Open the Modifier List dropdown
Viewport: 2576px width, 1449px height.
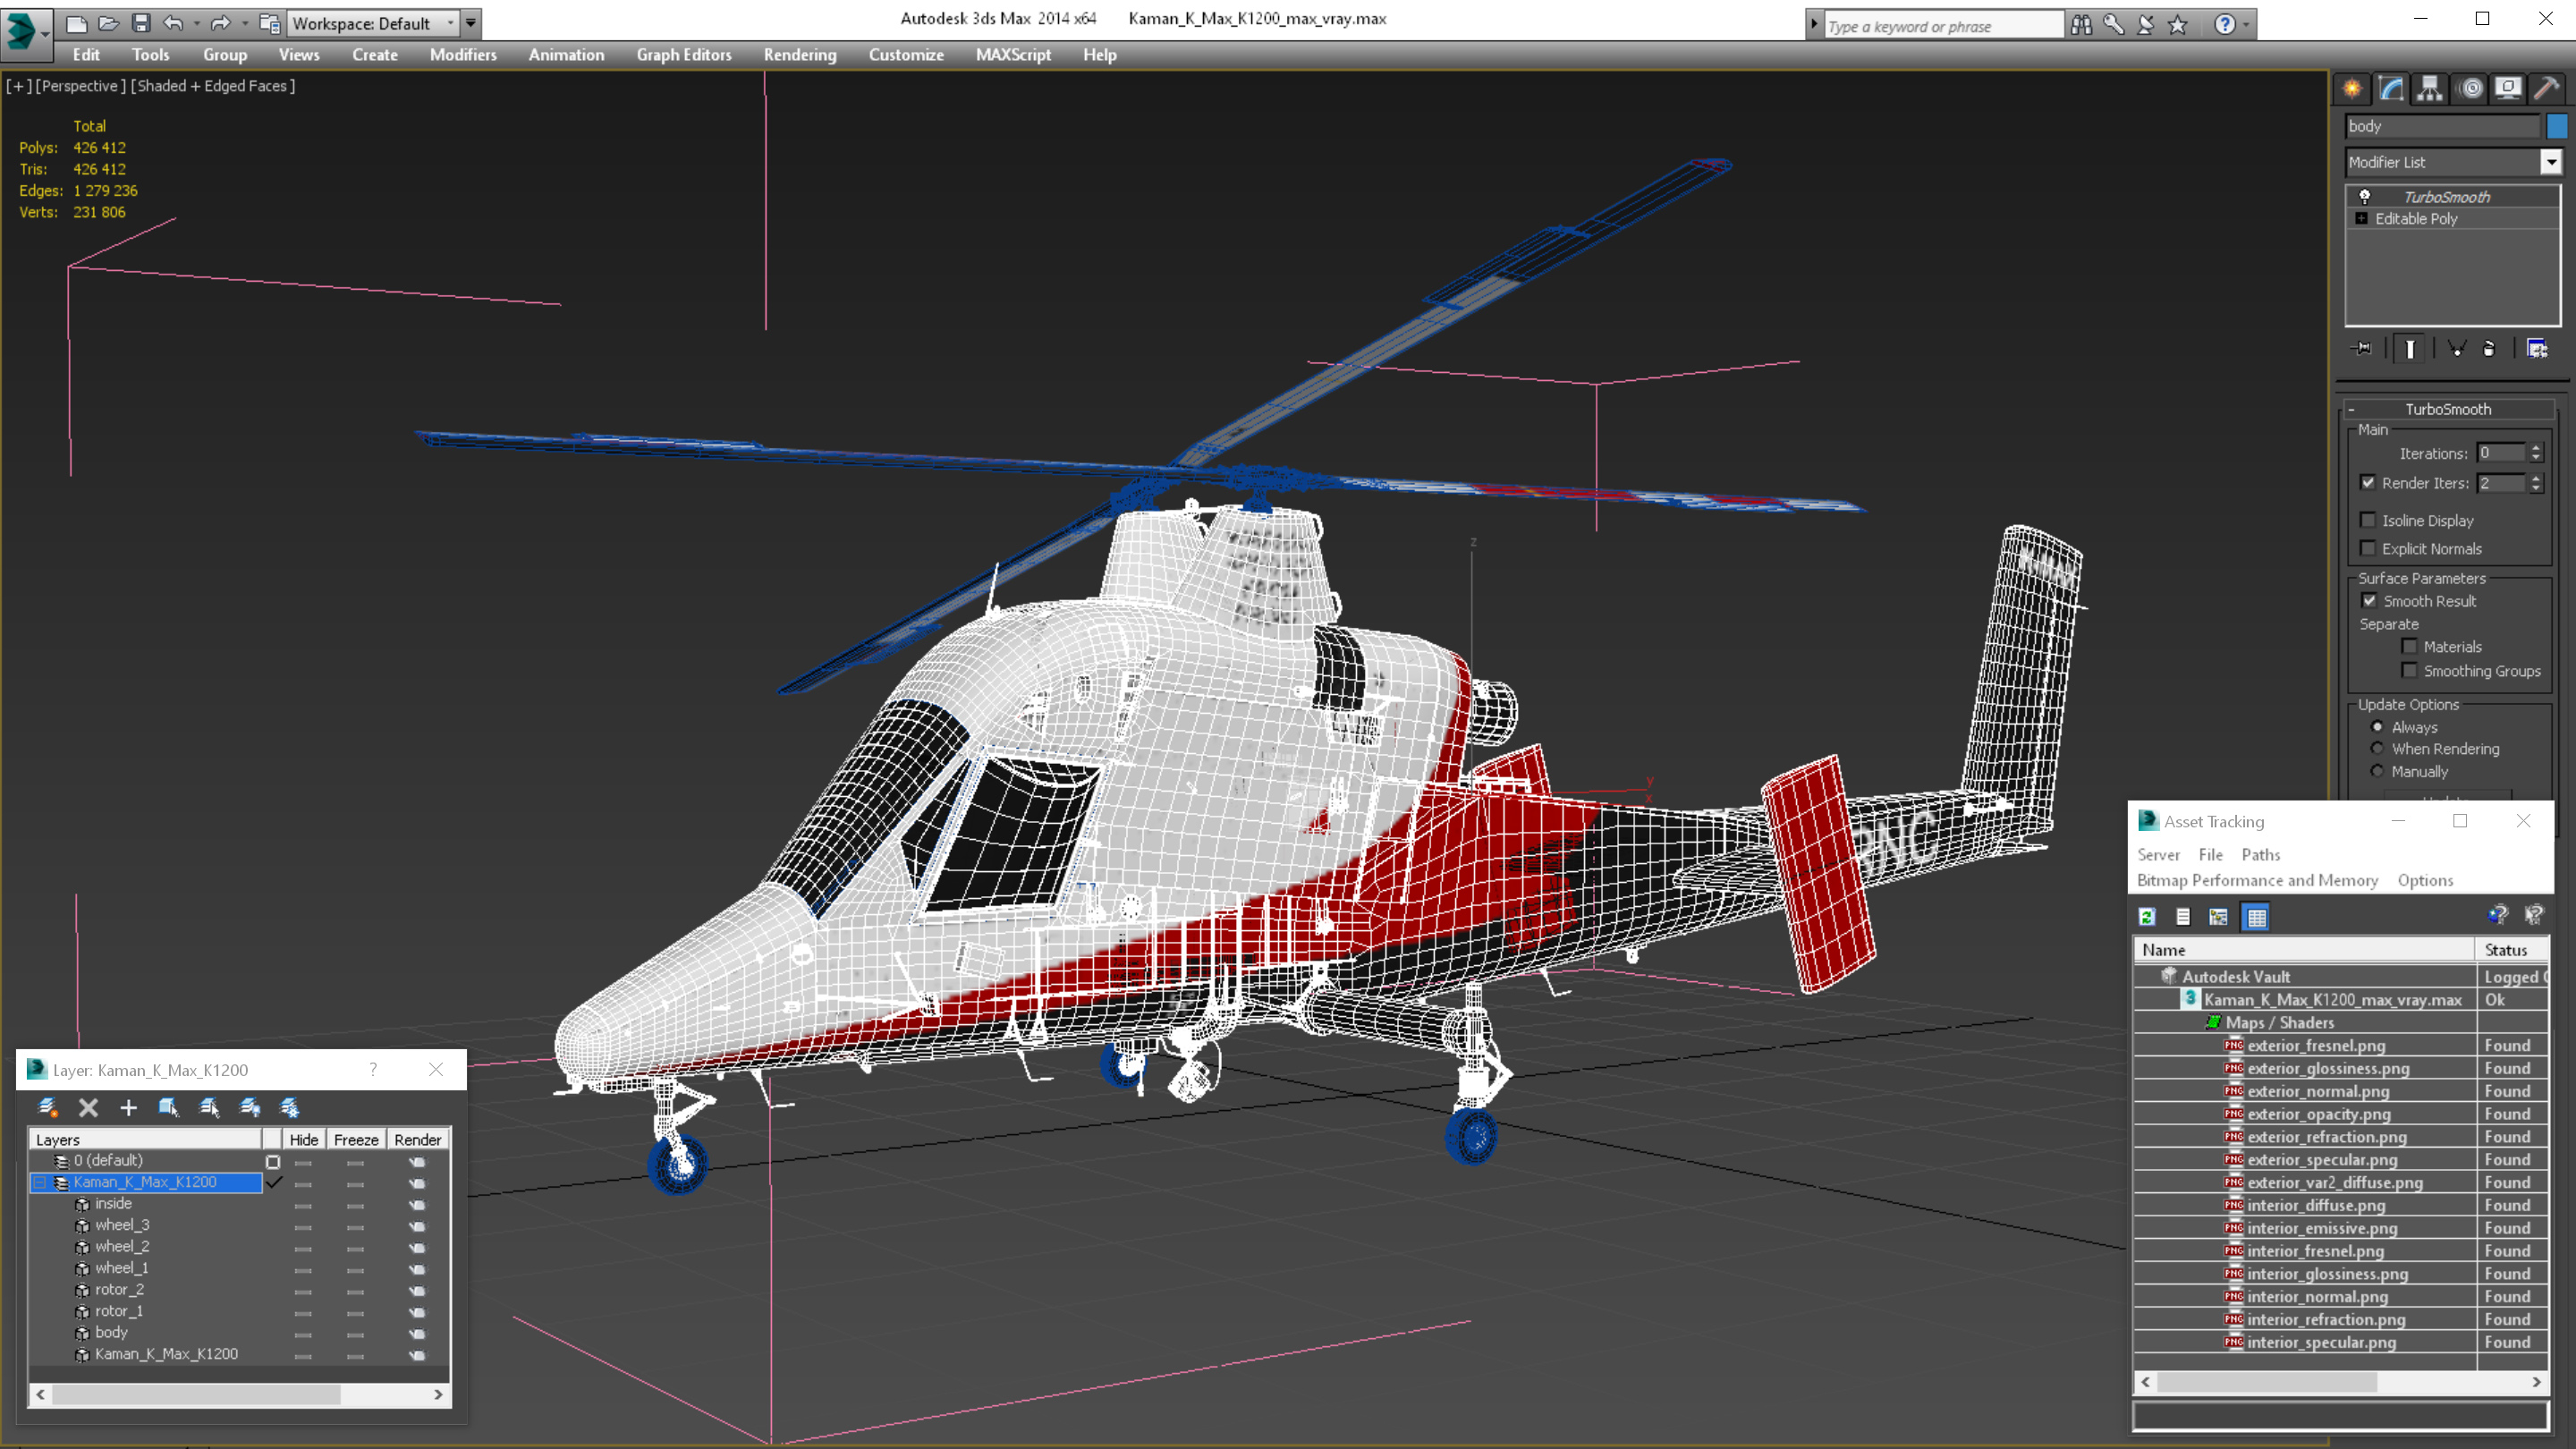[x=2551, y=162]
